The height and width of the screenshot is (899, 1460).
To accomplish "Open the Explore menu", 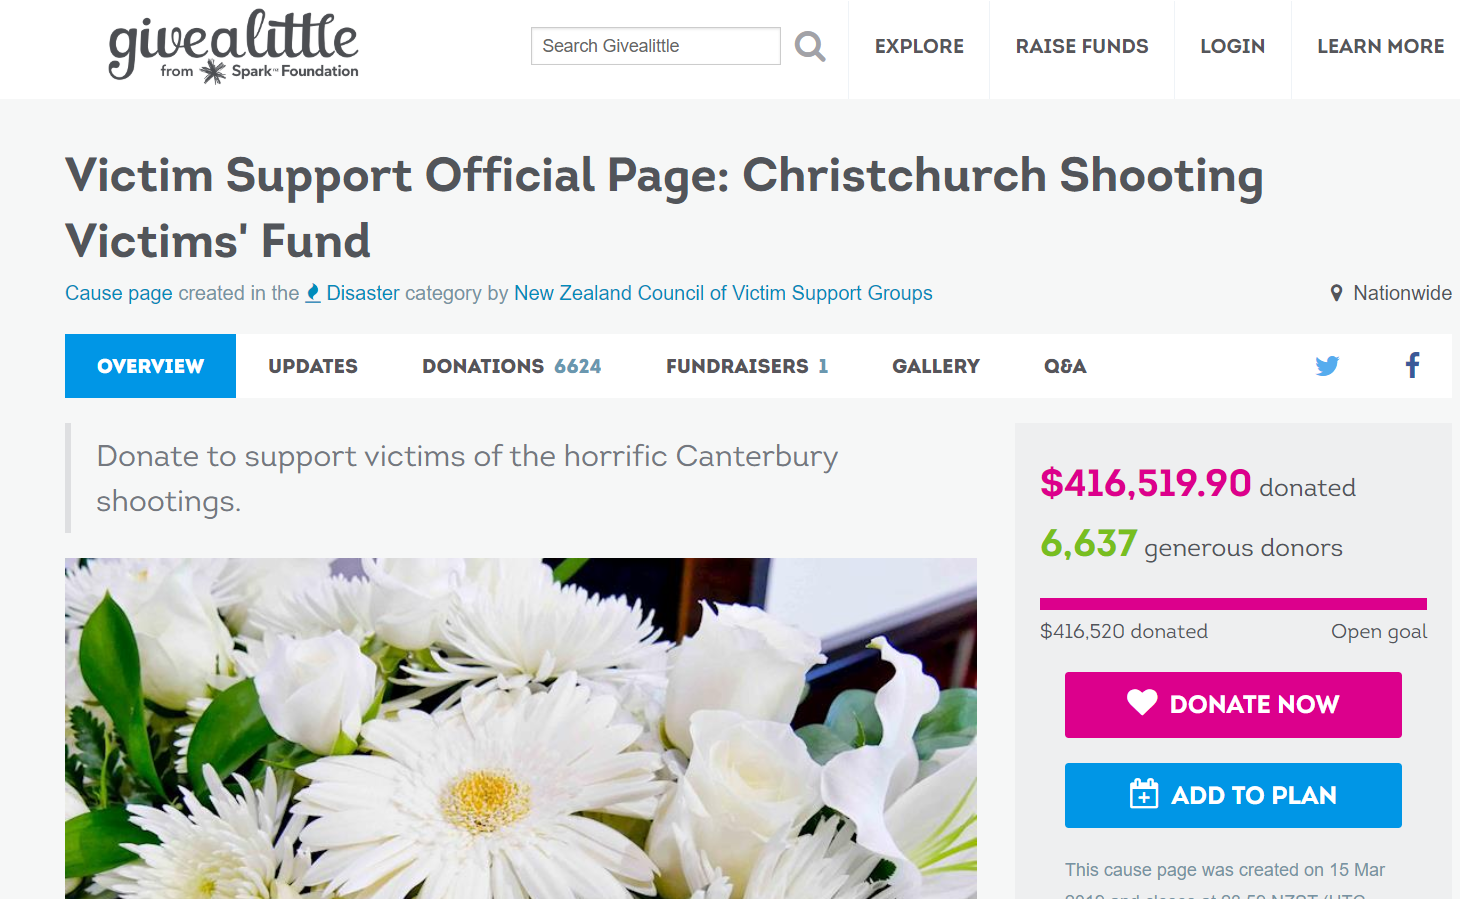I will point(919,46).
